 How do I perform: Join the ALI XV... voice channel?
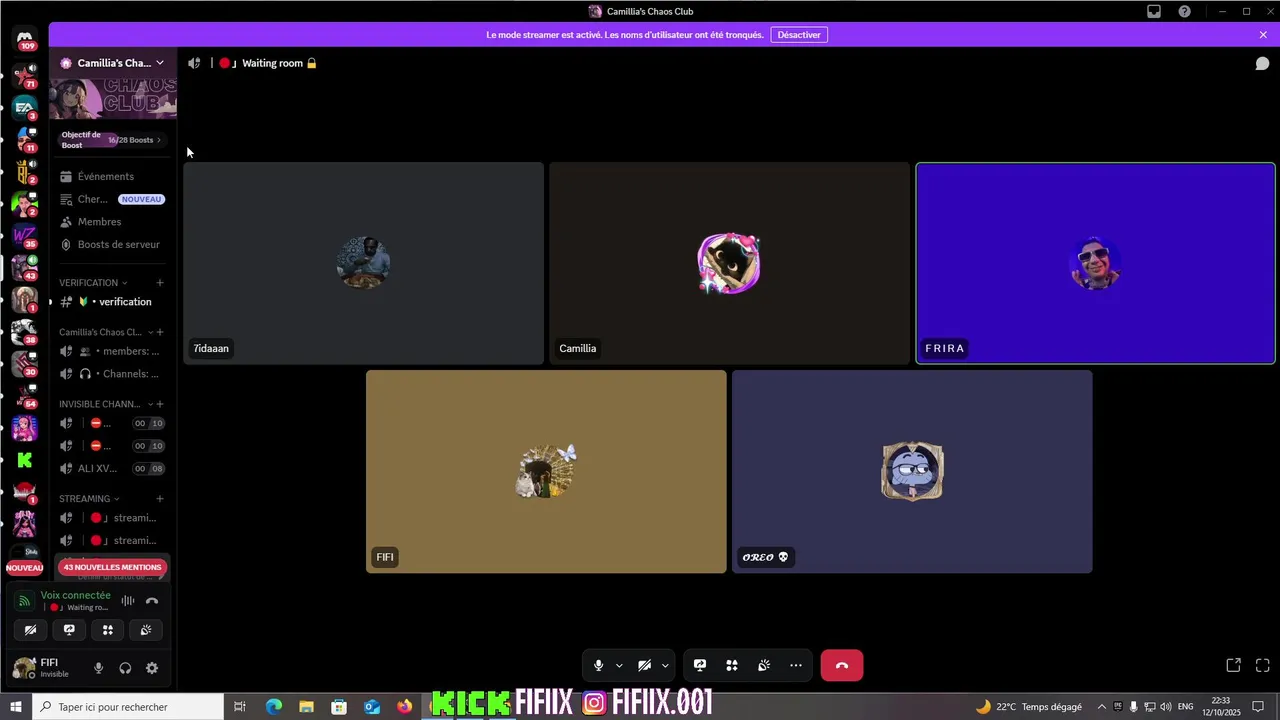point(111,468)
